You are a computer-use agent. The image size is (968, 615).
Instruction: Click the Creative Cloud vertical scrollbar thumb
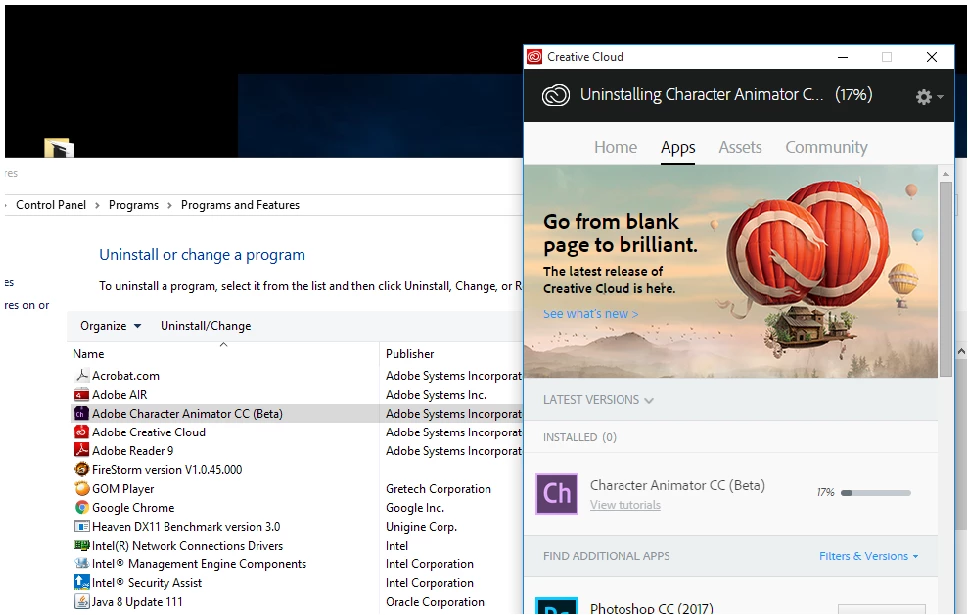pyautogui.click(x=946, y=278)
